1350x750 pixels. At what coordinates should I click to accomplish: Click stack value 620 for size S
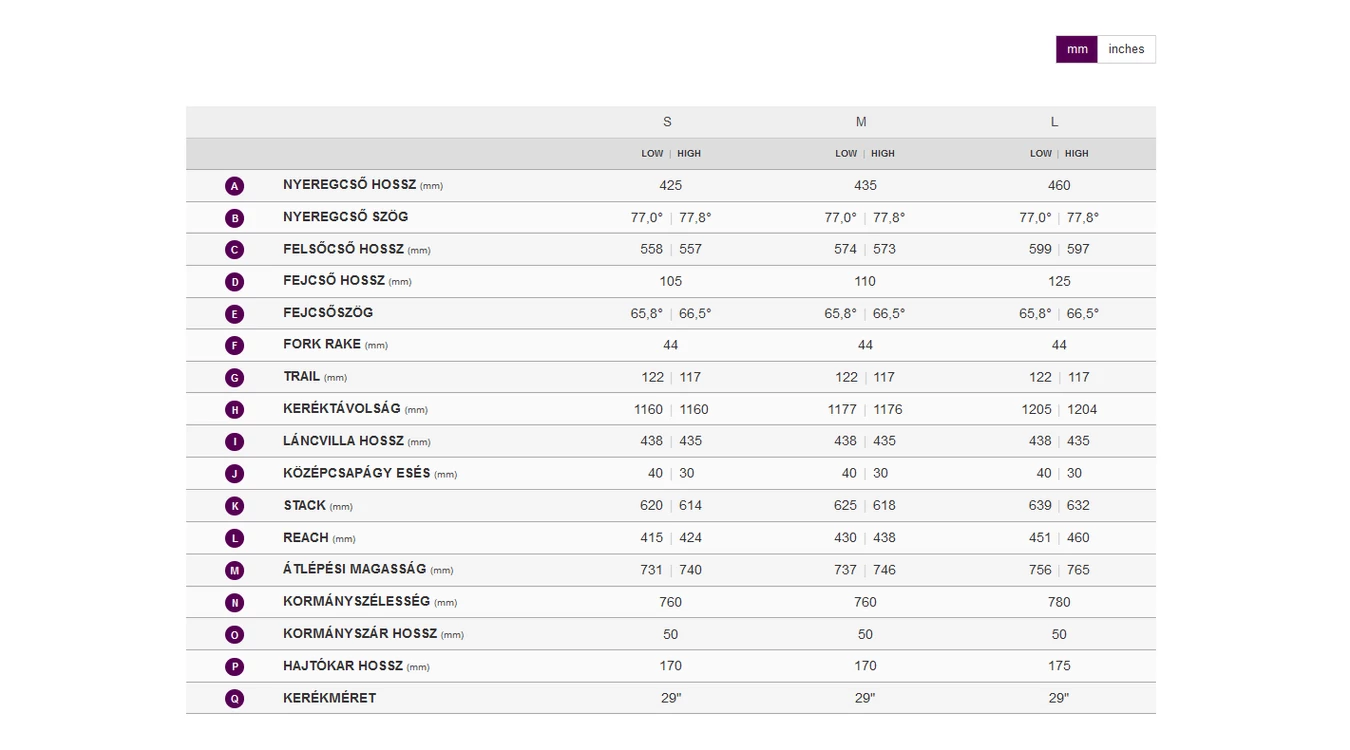[x=651, y=505]
